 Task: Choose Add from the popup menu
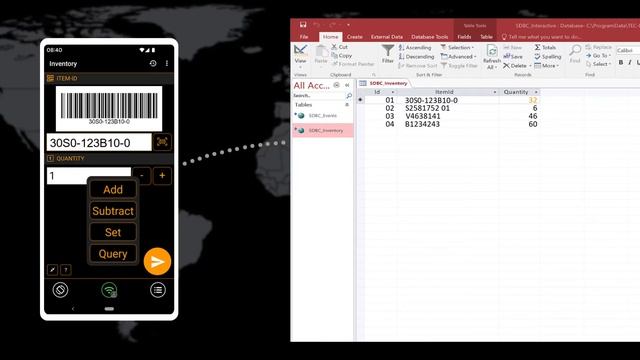113,190
